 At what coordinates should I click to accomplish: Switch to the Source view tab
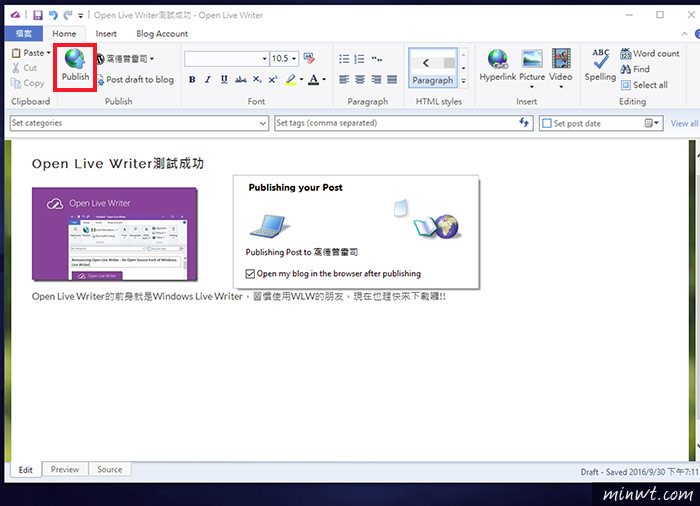tap(109, 469)
